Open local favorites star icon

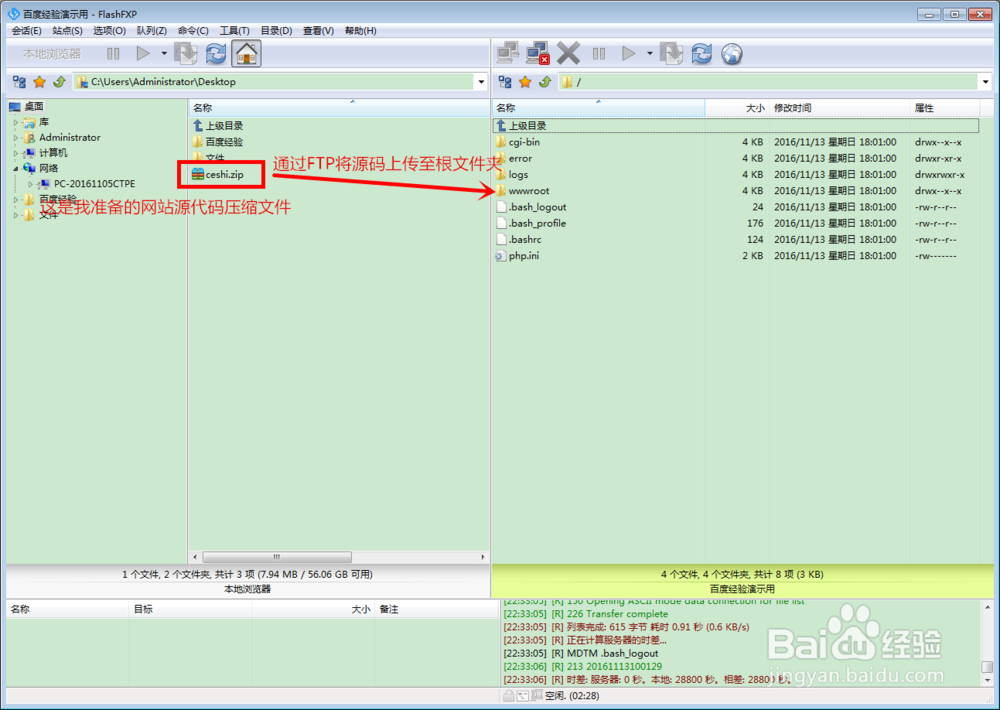coord(40,82)
